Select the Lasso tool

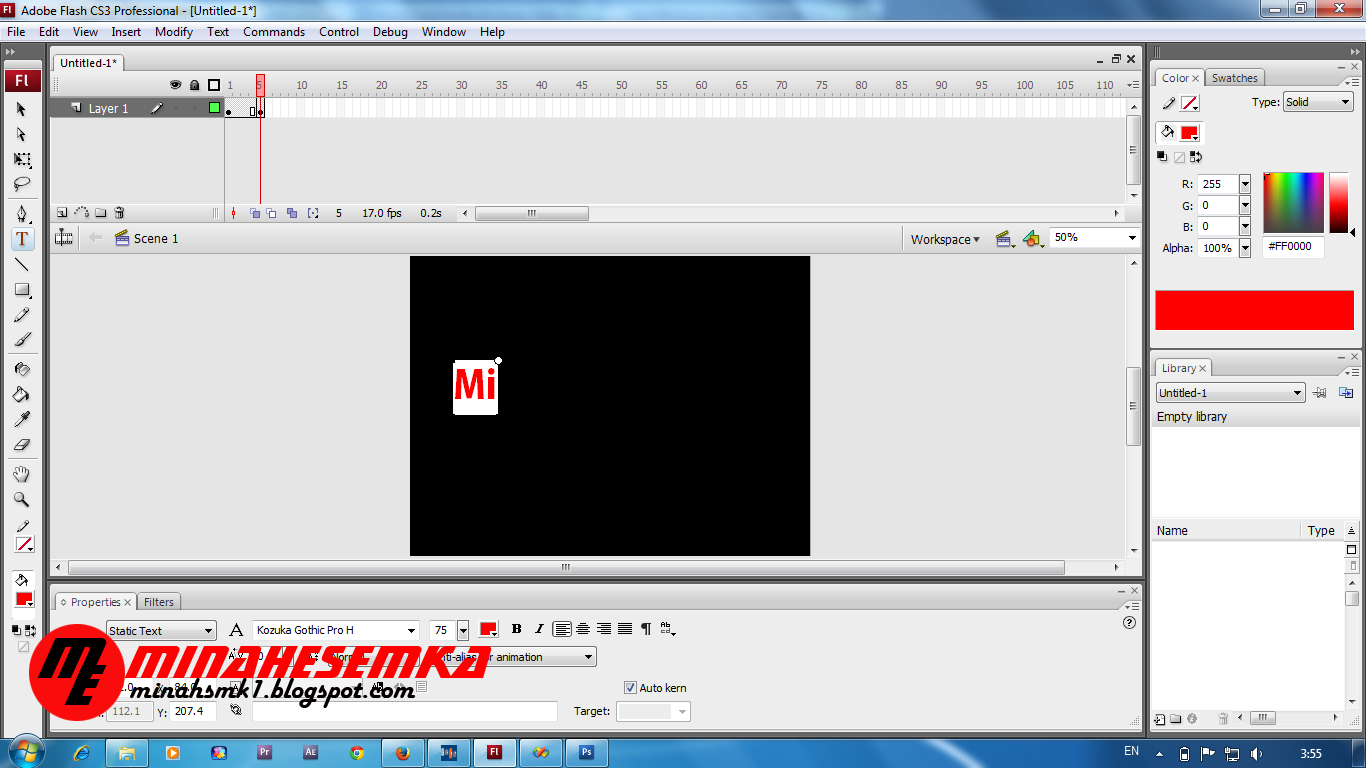click(x=22, y=183)
